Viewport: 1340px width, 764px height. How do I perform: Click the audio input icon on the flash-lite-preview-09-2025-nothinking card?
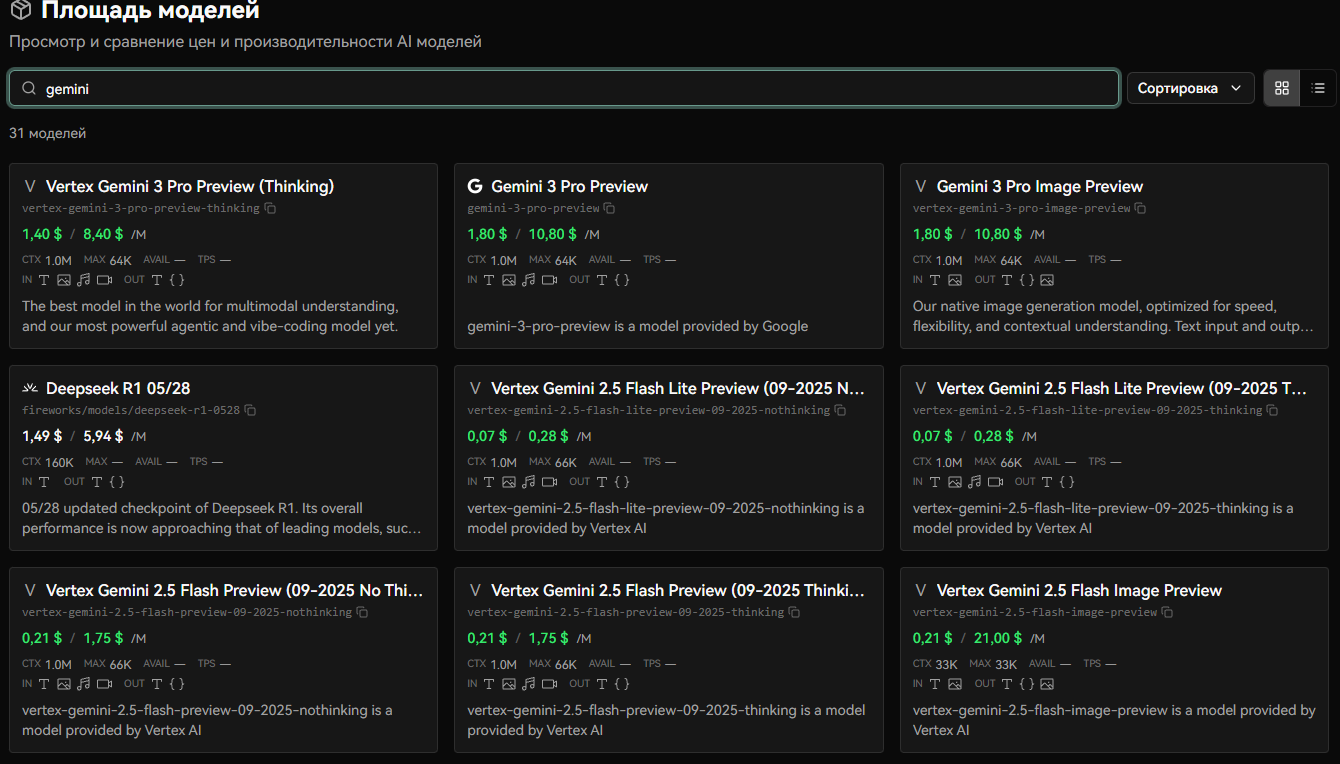[x=528, y=482]
